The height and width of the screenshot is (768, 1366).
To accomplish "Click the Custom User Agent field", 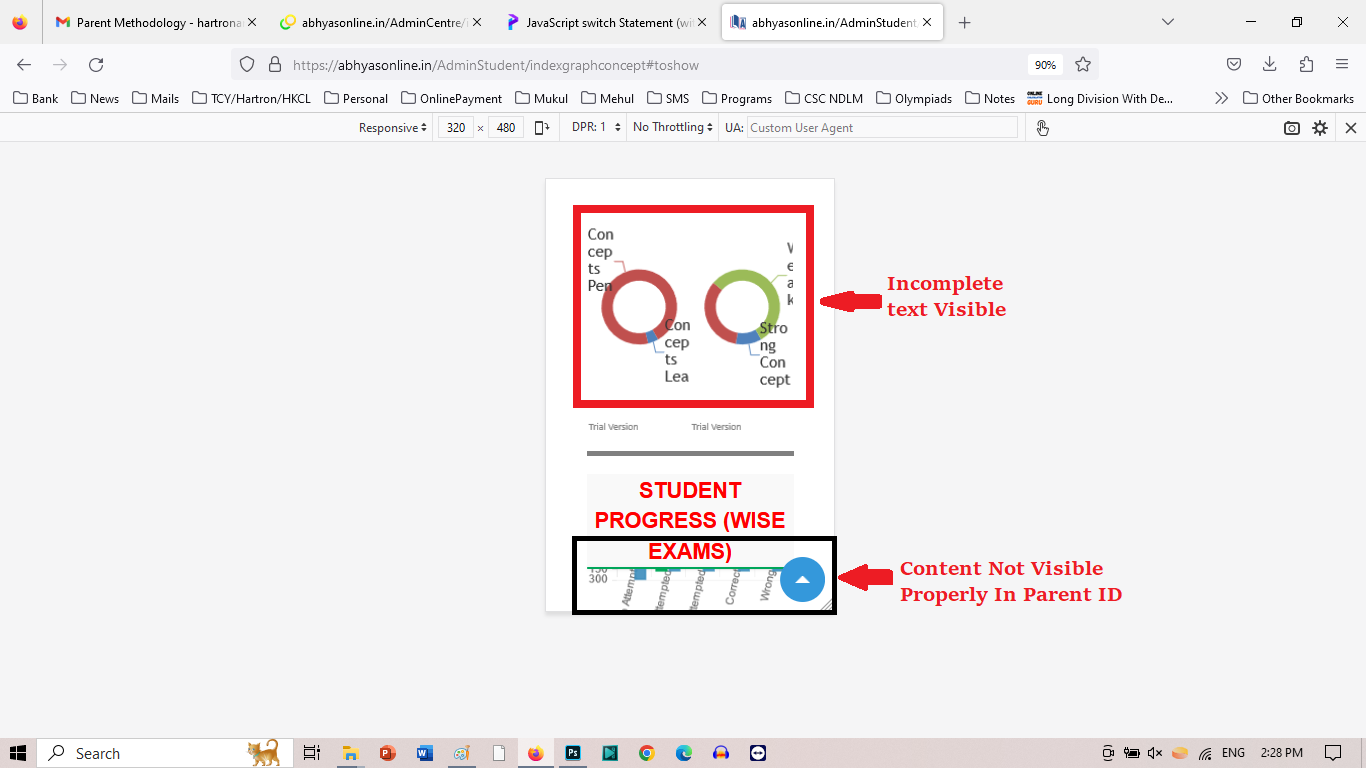I will point(880,128).
